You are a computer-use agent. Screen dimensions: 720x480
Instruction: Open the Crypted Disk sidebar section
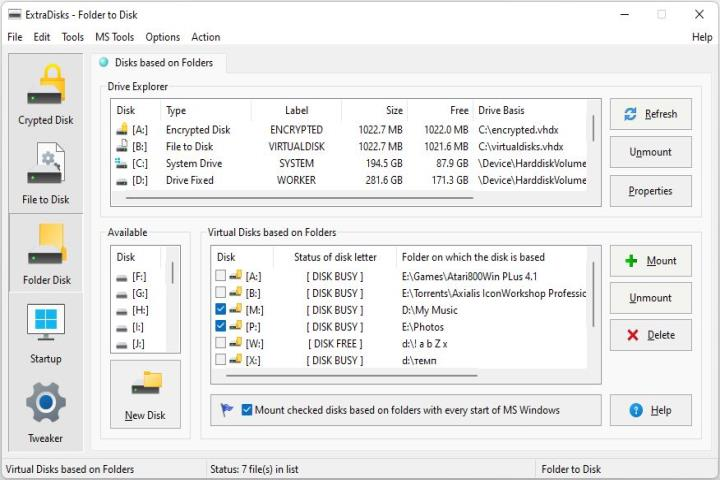coord(45,94)
